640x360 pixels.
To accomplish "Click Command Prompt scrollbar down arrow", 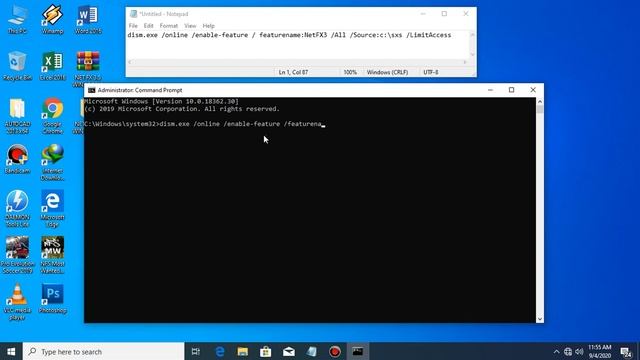I will (x=540, y=319).
